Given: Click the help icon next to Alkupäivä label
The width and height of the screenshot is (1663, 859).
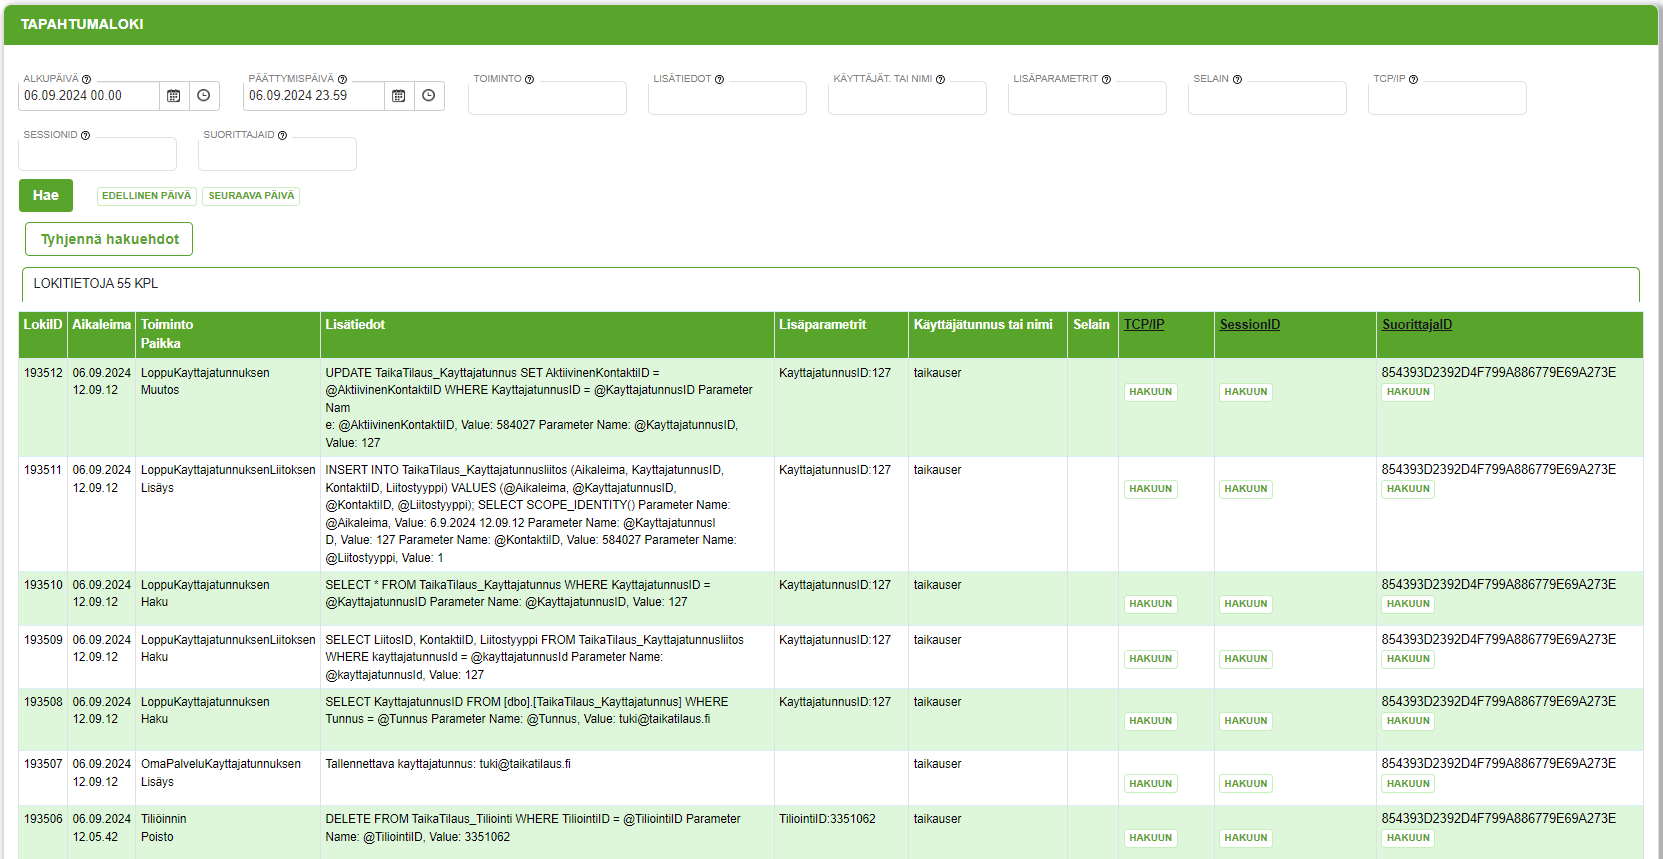Looking at the screenshot, I should (86, 79).
